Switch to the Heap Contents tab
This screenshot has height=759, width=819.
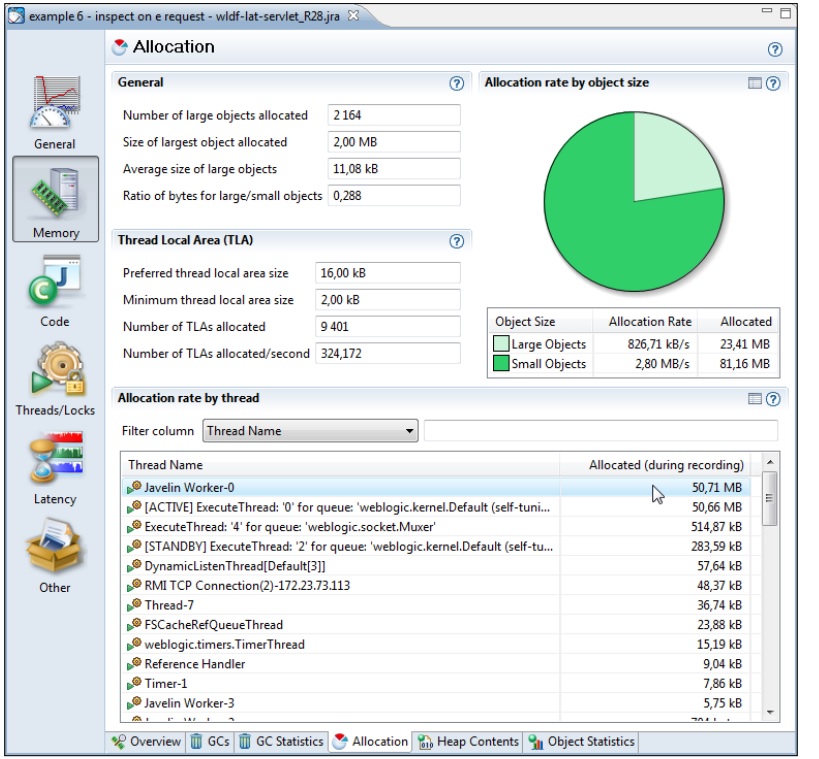point(468,742)
